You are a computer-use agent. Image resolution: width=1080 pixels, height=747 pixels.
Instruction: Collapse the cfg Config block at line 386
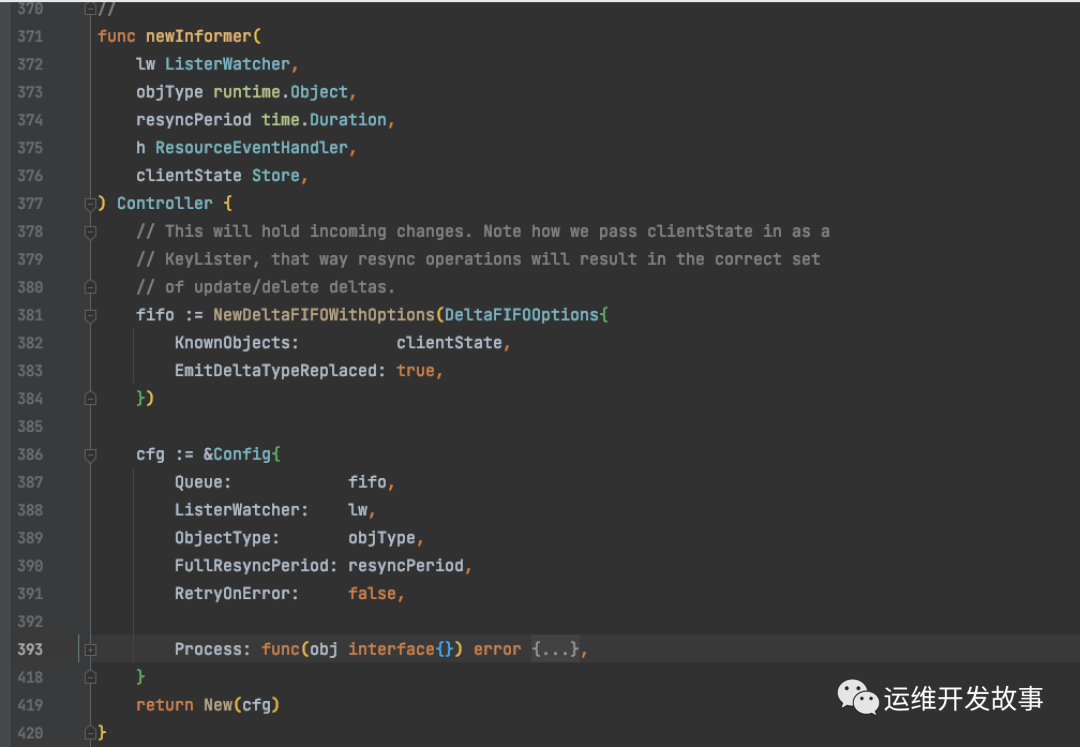click(x=91, y=455)
